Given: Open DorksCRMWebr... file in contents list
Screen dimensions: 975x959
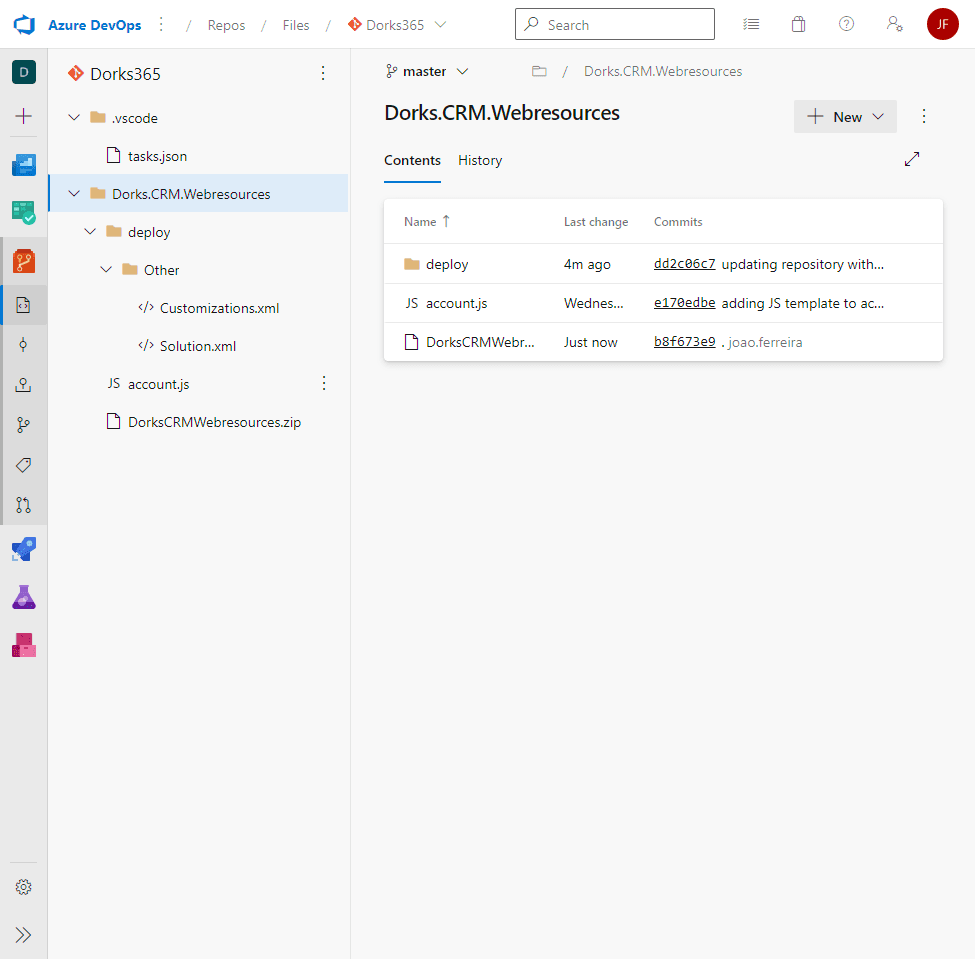Looking at the screenshot, I should (x=480, y=342).
